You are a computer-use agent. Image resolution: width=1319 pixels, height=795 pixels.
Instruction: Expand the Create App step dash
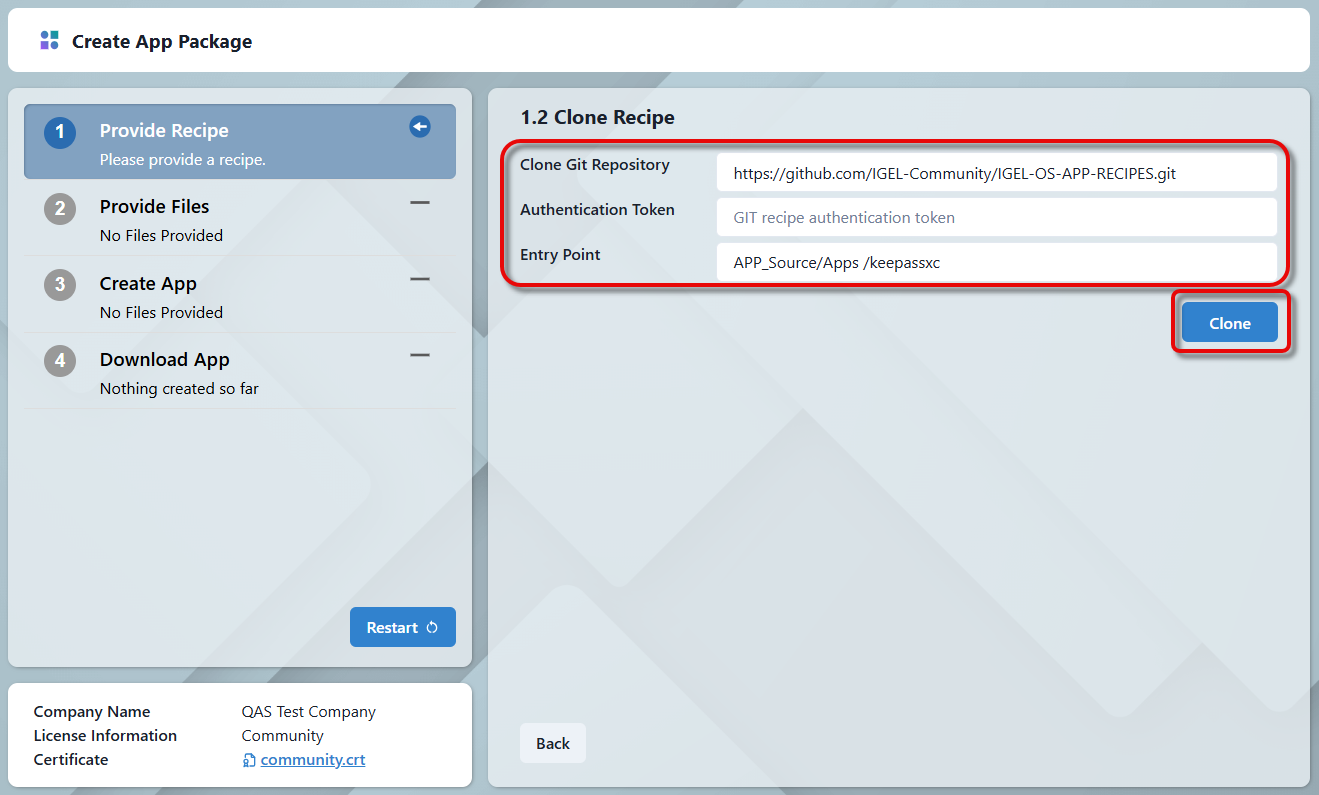tap(420, 279)
